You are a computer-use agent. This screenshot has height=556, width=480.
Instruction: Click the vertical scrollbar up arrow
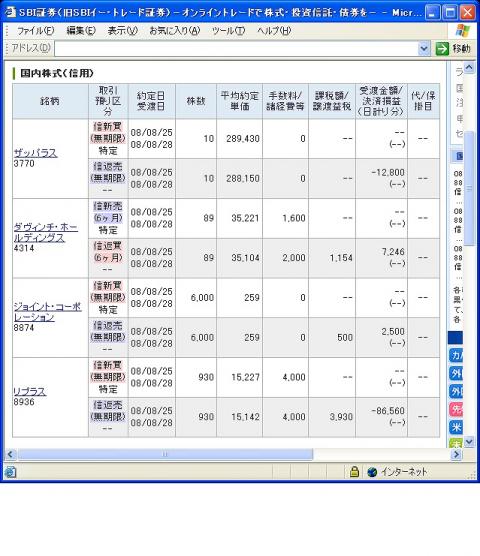click(x=469, y=67)
